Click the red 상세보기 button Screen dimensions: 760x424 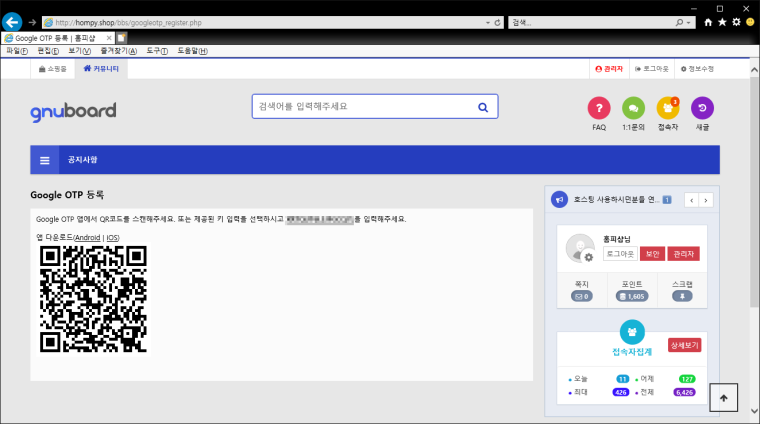(x=685, y=345)
